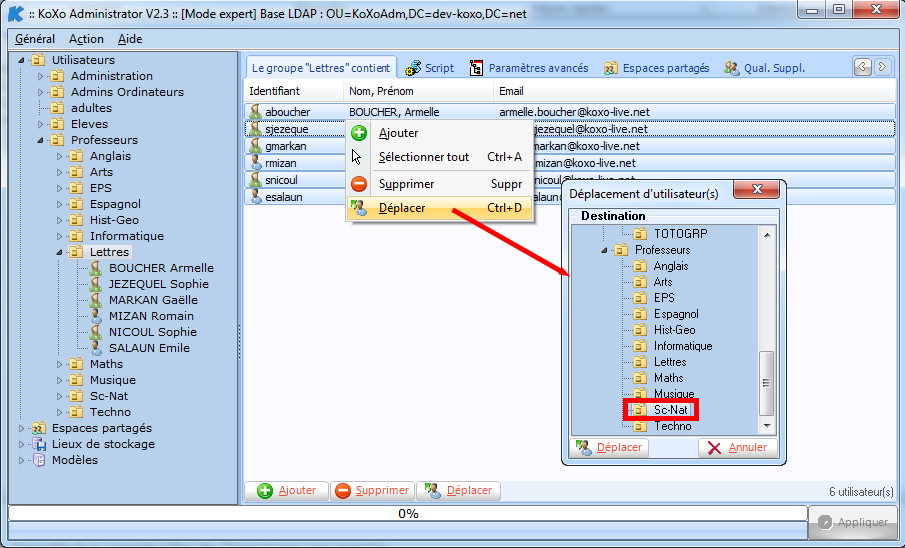
Task: Click the Destination list scrollbar thumb
Action: click(766, 383)
